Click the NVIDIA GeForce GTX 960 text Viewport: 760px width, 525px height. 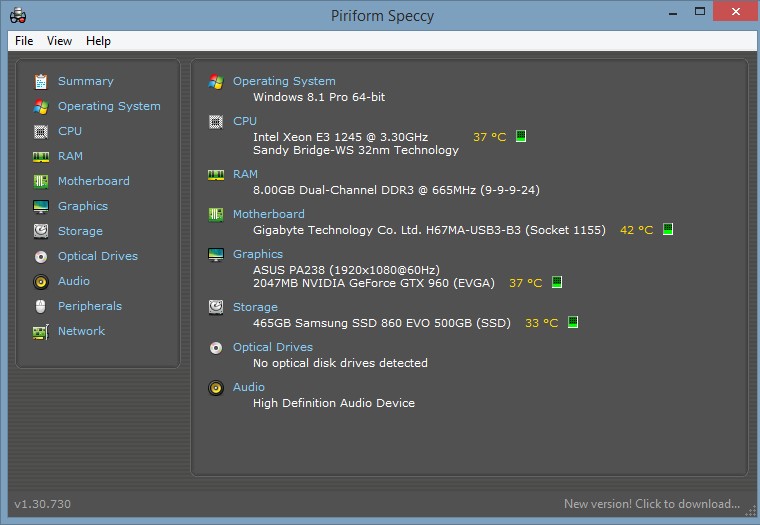click(x=374, y=283)
